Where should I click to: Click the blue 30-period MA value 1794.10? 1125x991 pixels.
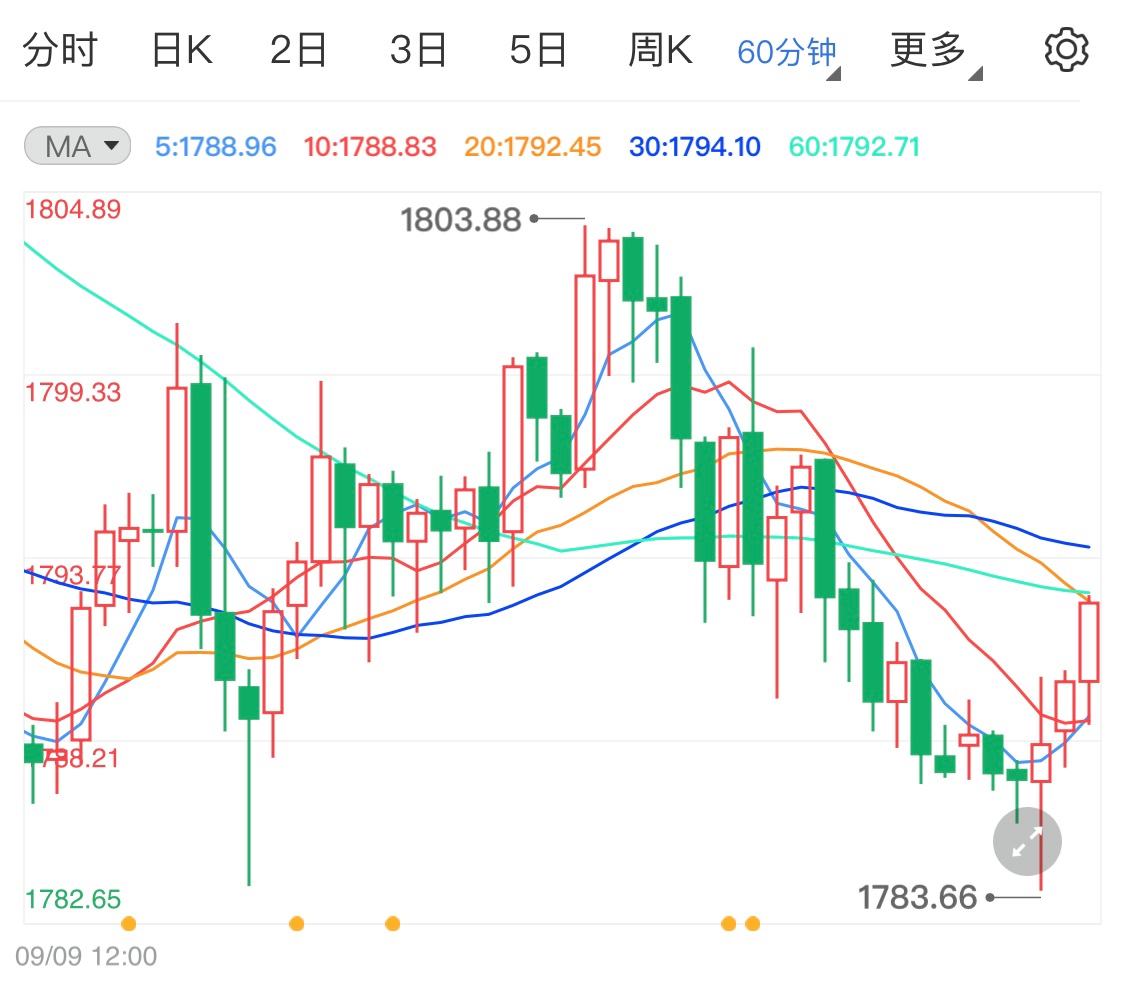coord(693,146)
